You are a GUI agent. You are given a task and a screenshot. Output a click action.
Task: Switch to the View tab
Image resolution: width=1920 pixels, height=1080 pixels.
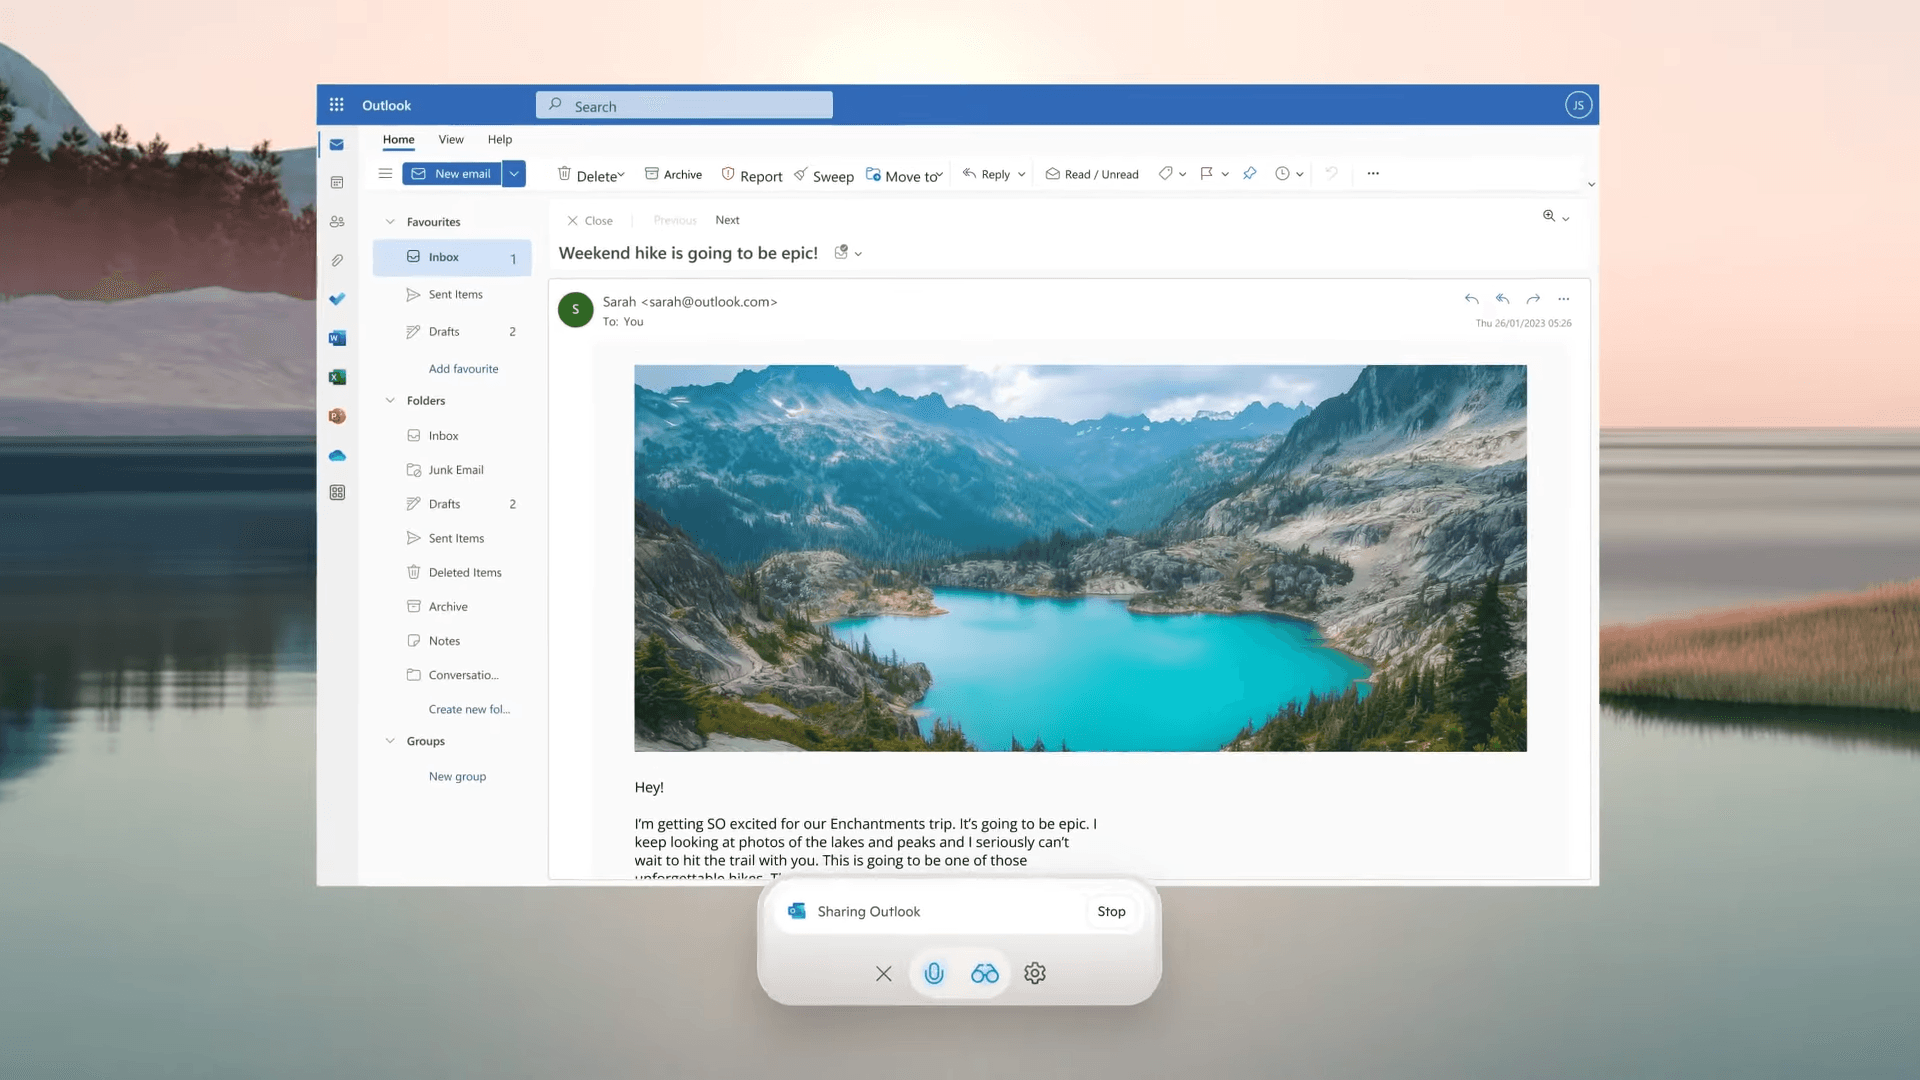click(x=451, y=140)
